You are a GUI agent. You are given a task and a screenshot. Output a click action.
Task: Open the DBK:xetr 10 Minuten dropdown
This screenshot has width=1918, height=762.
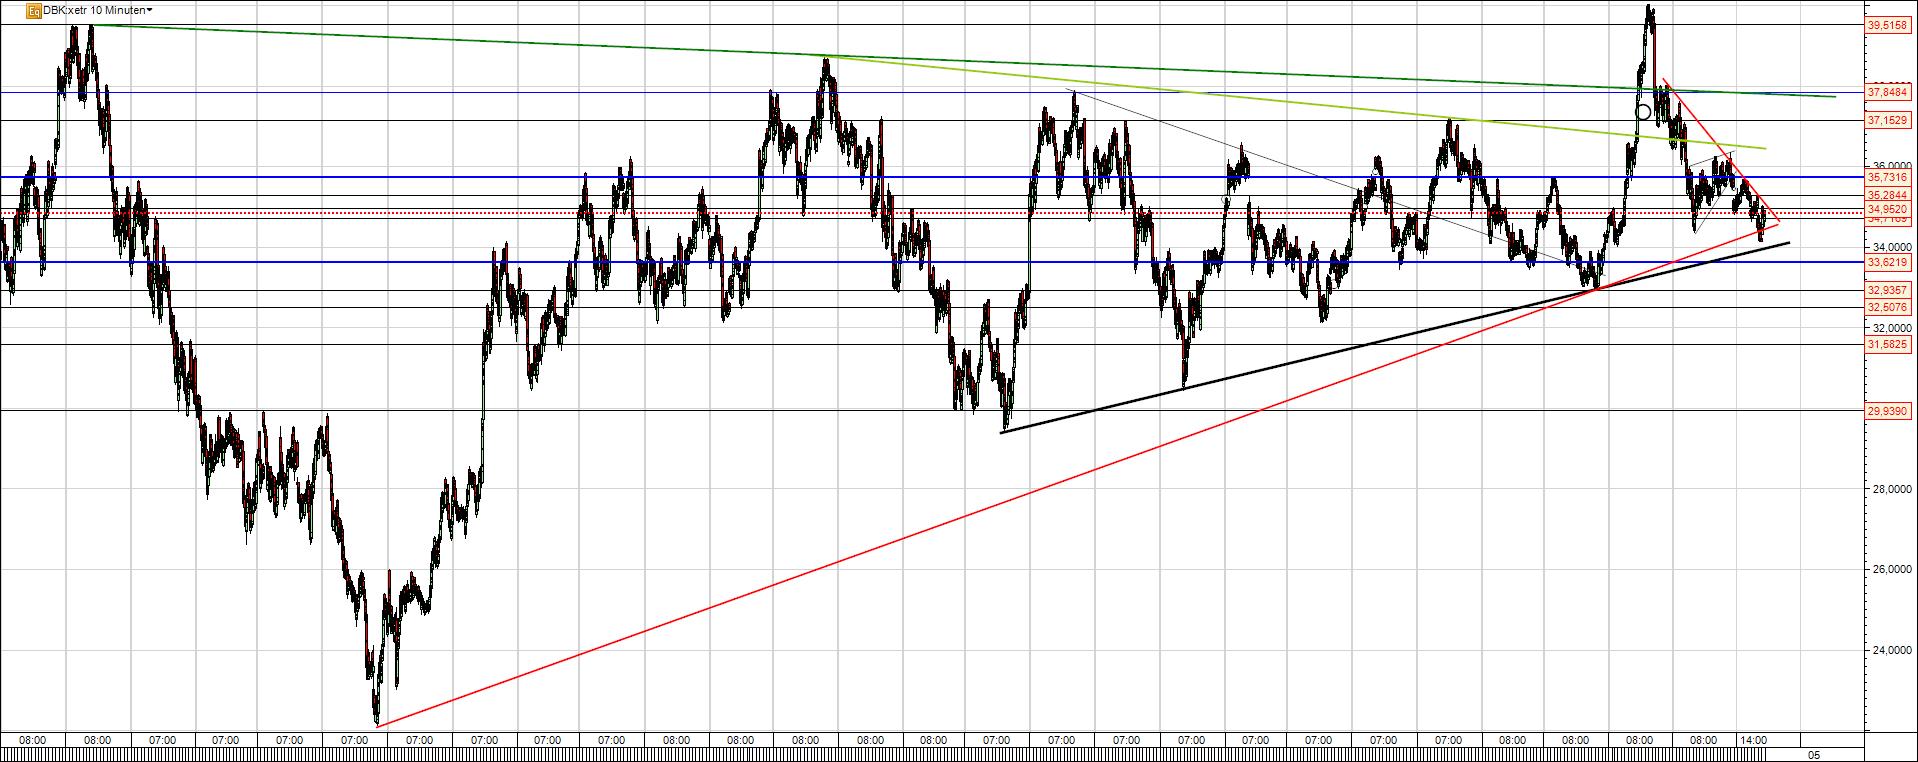[98, 10]
